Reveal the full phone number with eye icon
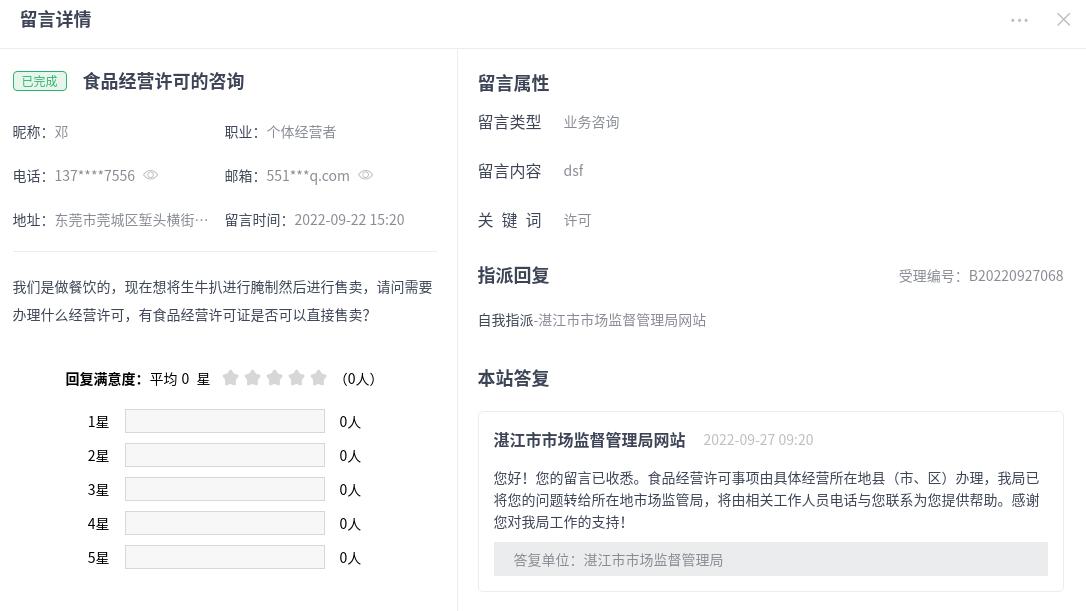The width and height of the screenshot is (1086, 611). 151,175
